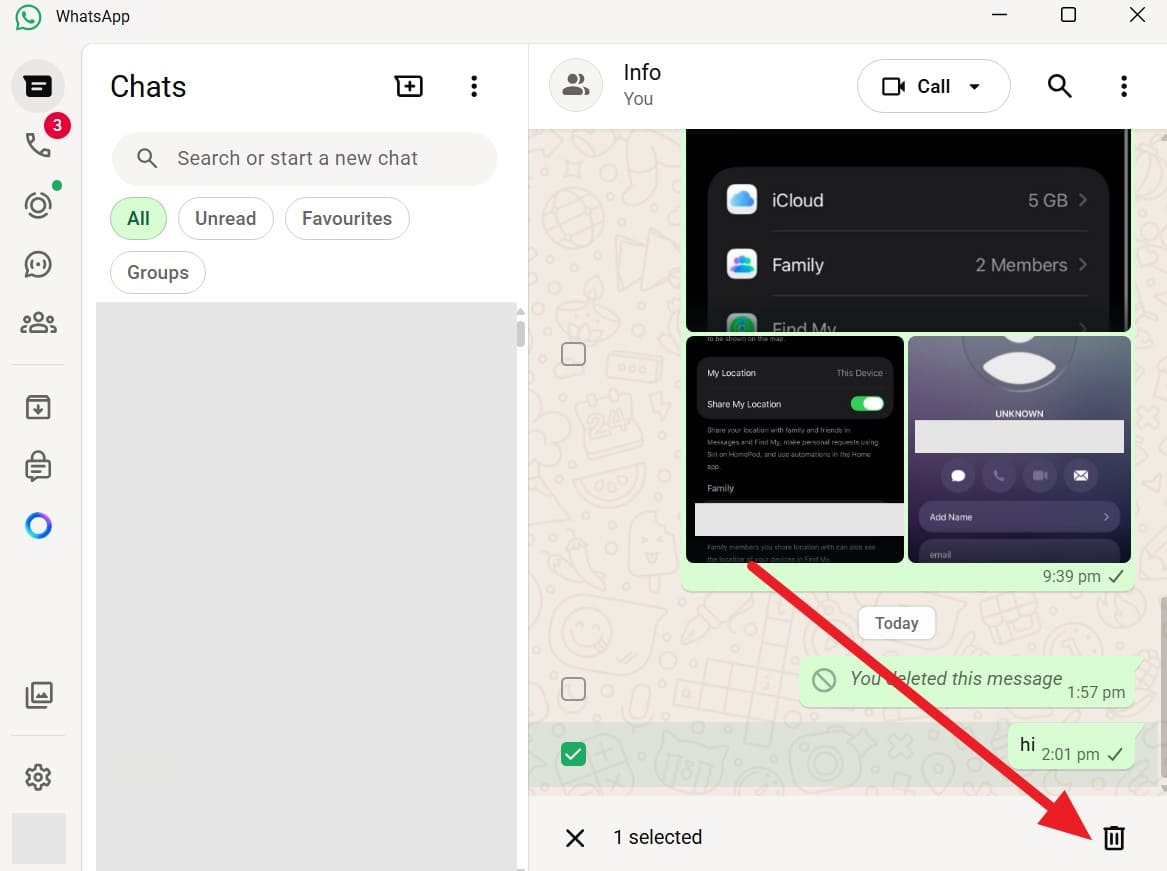Click the chat list scrollbar

click(x=520, y=333)
